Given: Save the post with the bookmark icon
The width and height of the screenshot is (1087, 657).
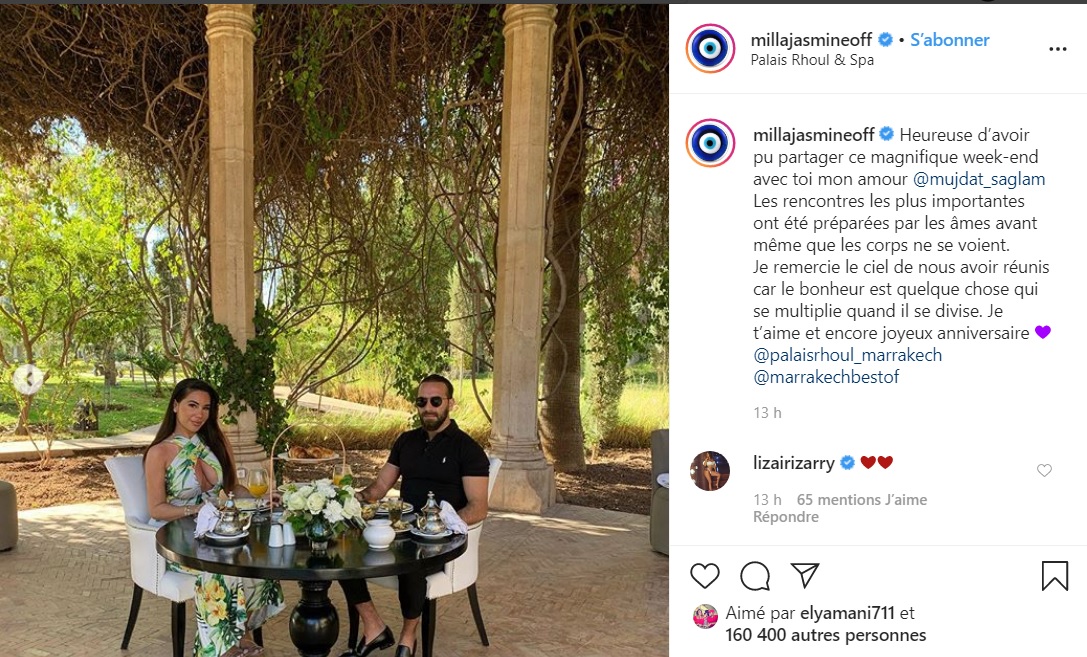Looking at the screenshot, I should (x=1054, y=576).
